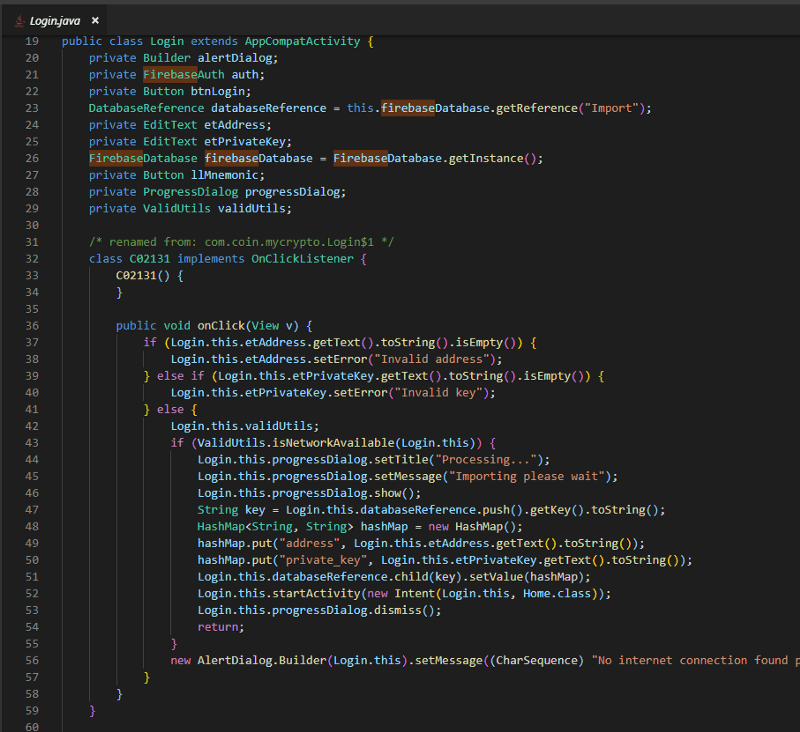Select the Login.java tab title
The height and width of the screenshot is (732, 800).
[x=55, y=21]
